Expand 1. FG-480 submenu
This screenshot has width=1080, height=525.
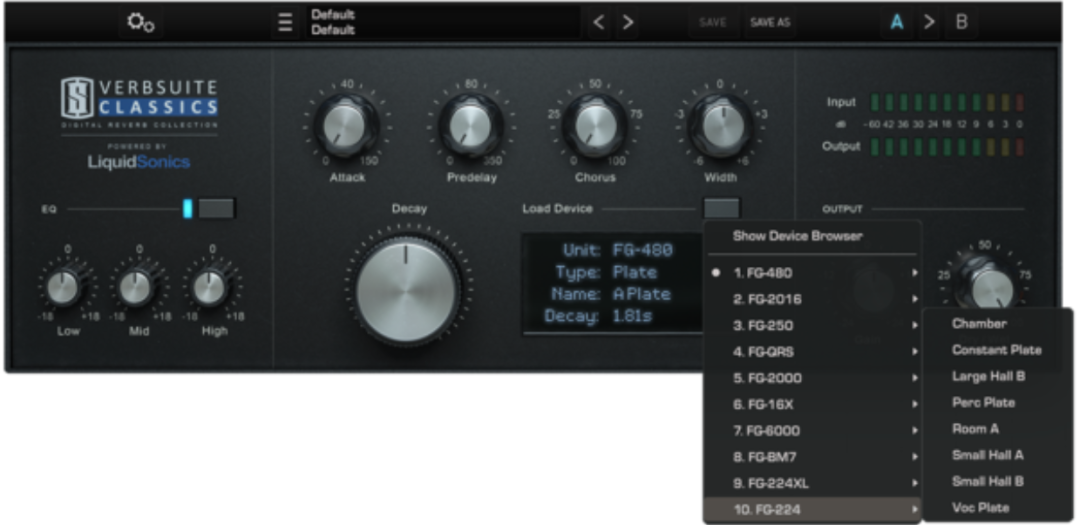(811, 273)
